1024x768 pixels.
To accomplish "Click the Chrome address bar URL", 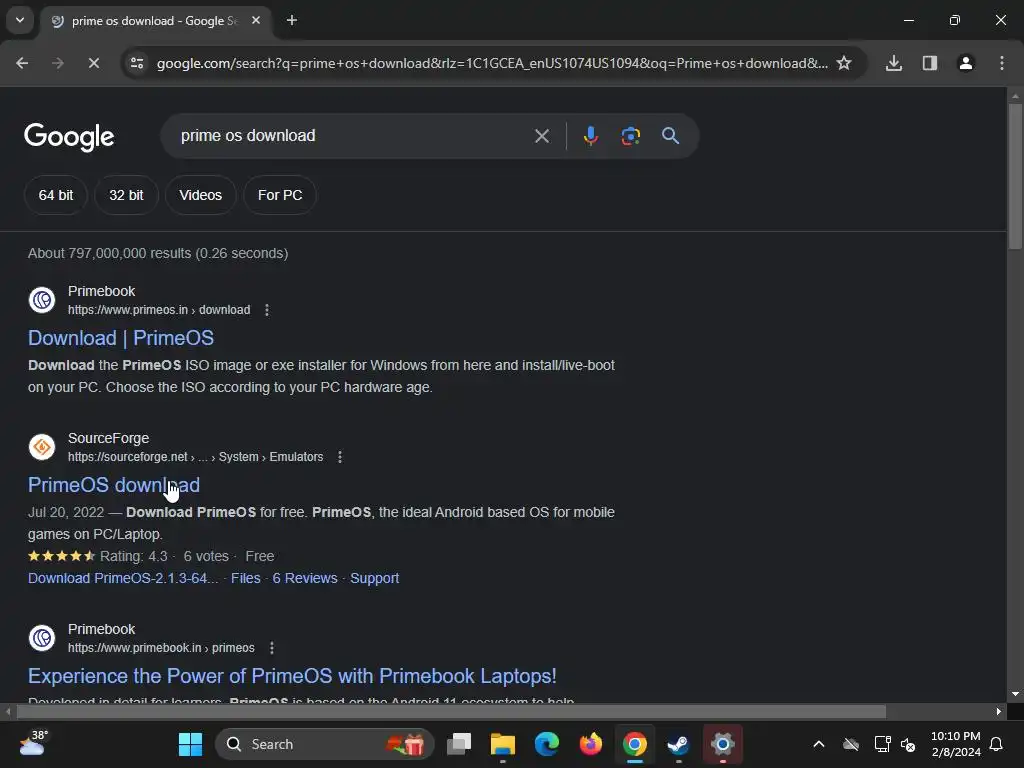I will point(492,63).
